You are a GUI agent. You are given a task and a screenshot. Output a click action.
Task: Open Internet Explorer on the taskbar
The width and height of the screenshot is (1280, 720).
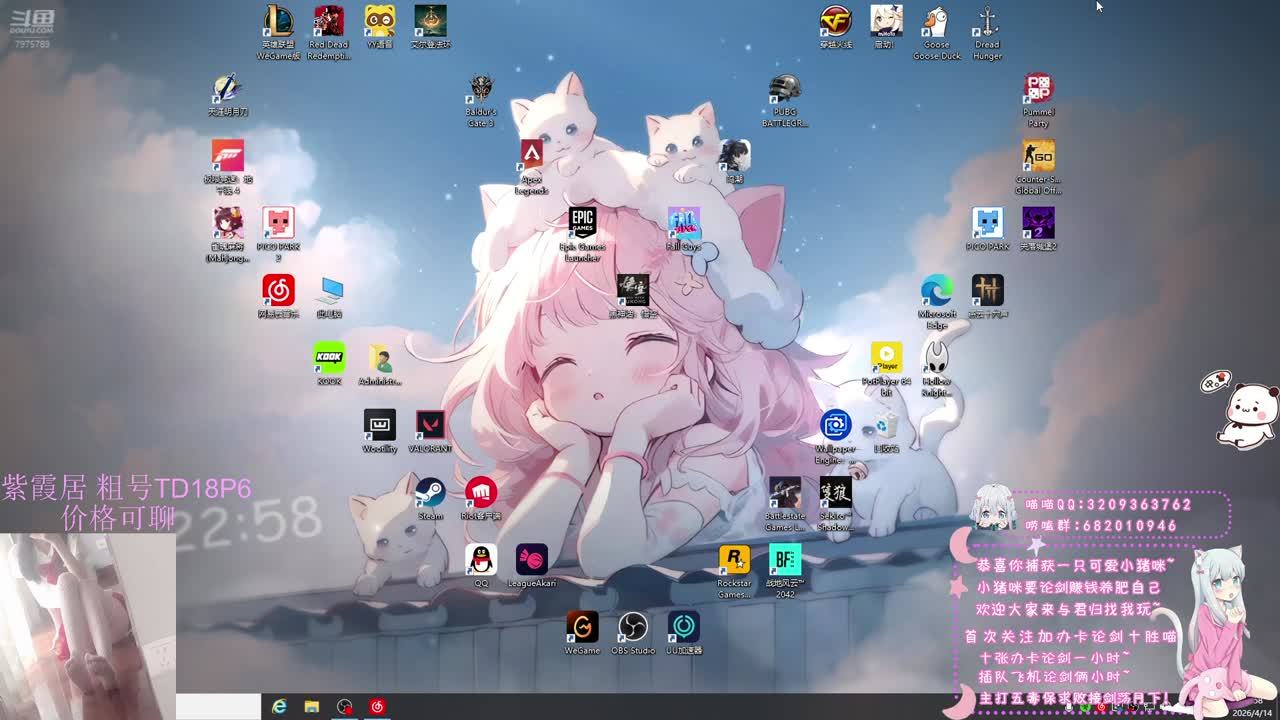tap(279, 706)
